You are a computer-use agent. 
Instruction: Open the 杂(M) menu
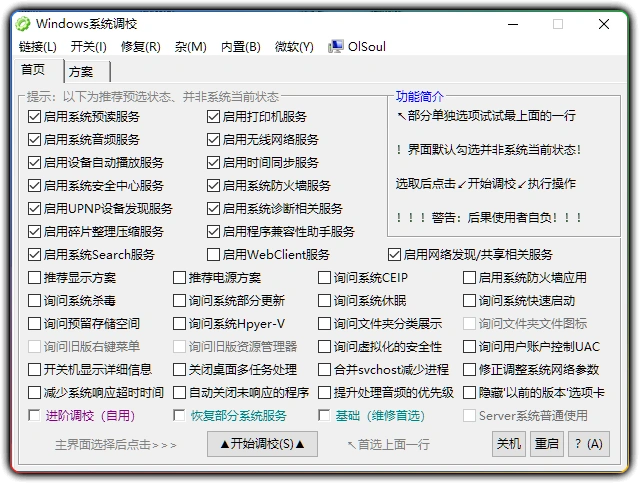190,47
